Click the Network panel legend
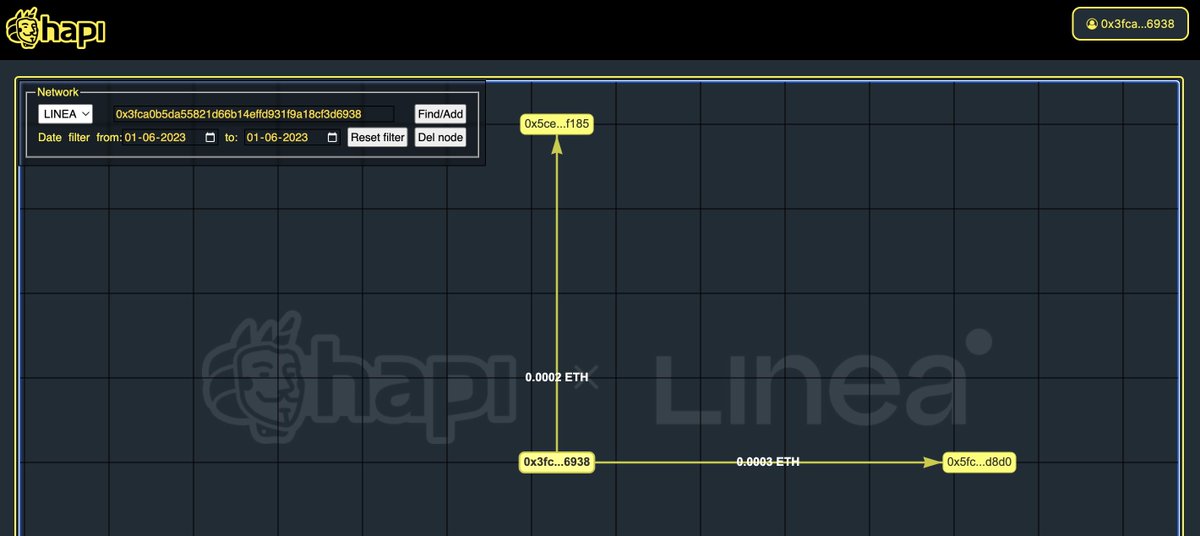The height and width of the screenshot is (536, 1200). [x=58, y=92]
